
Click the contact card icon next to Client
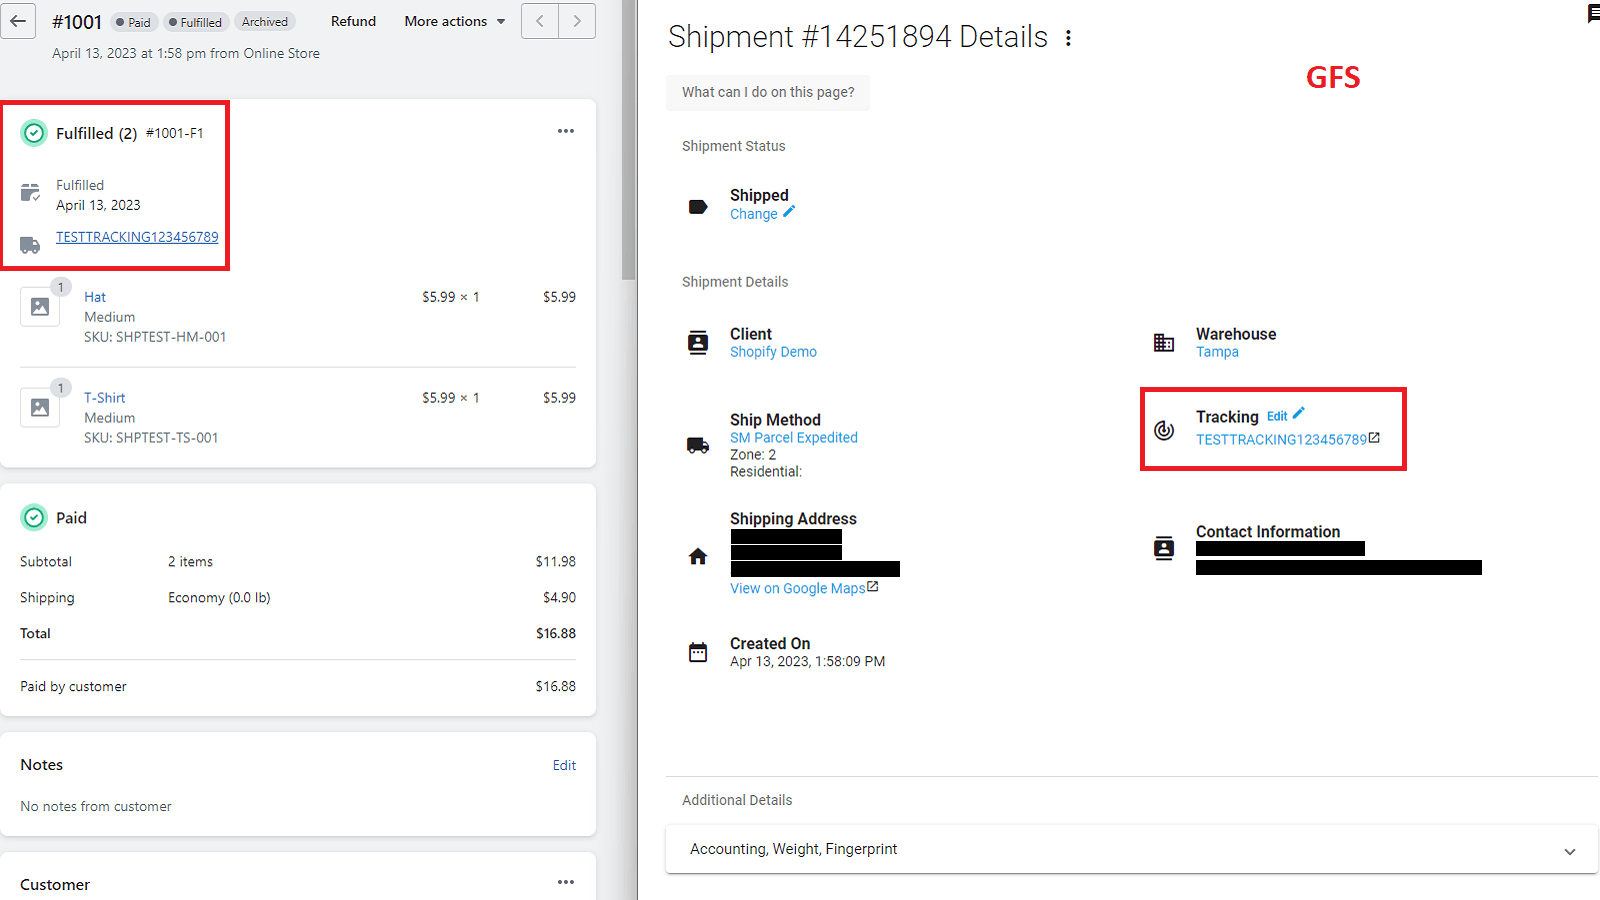[698, 342]
